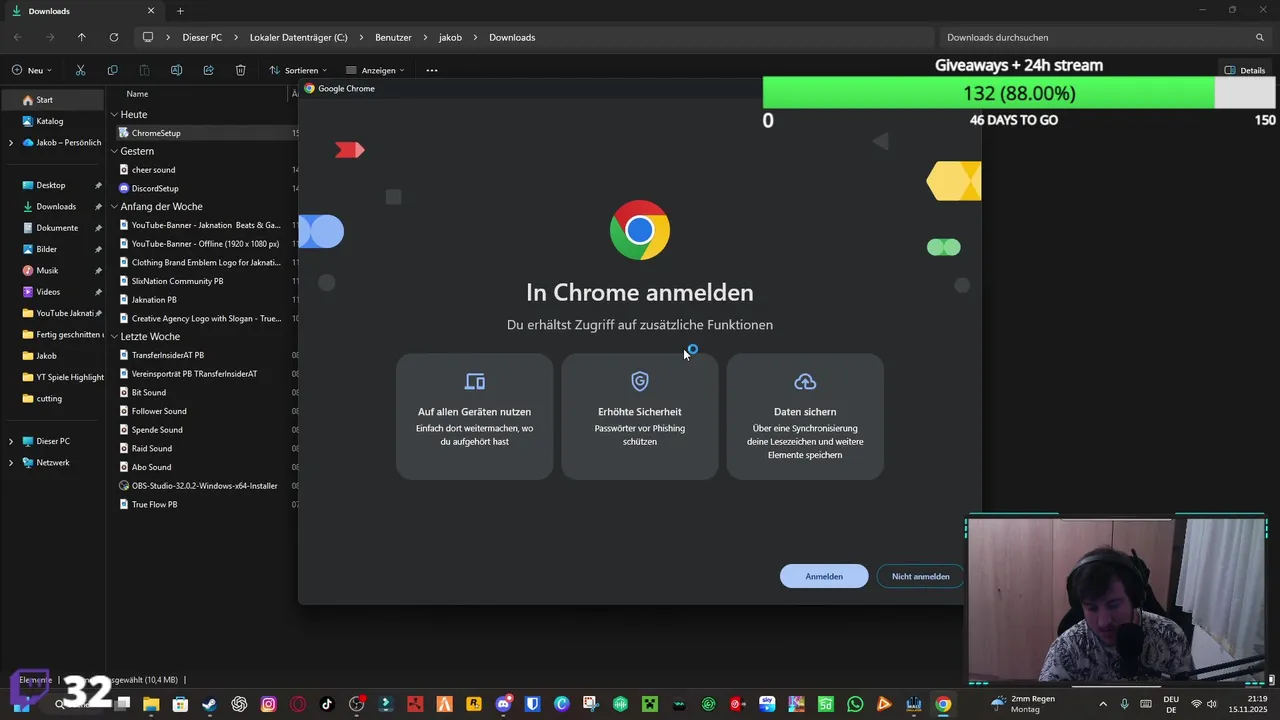Image resolution: width=1280 pixels, height=720 pixels.
Task: Open the Neu dropdown in Explorer
Action: (x=32, y=70)
